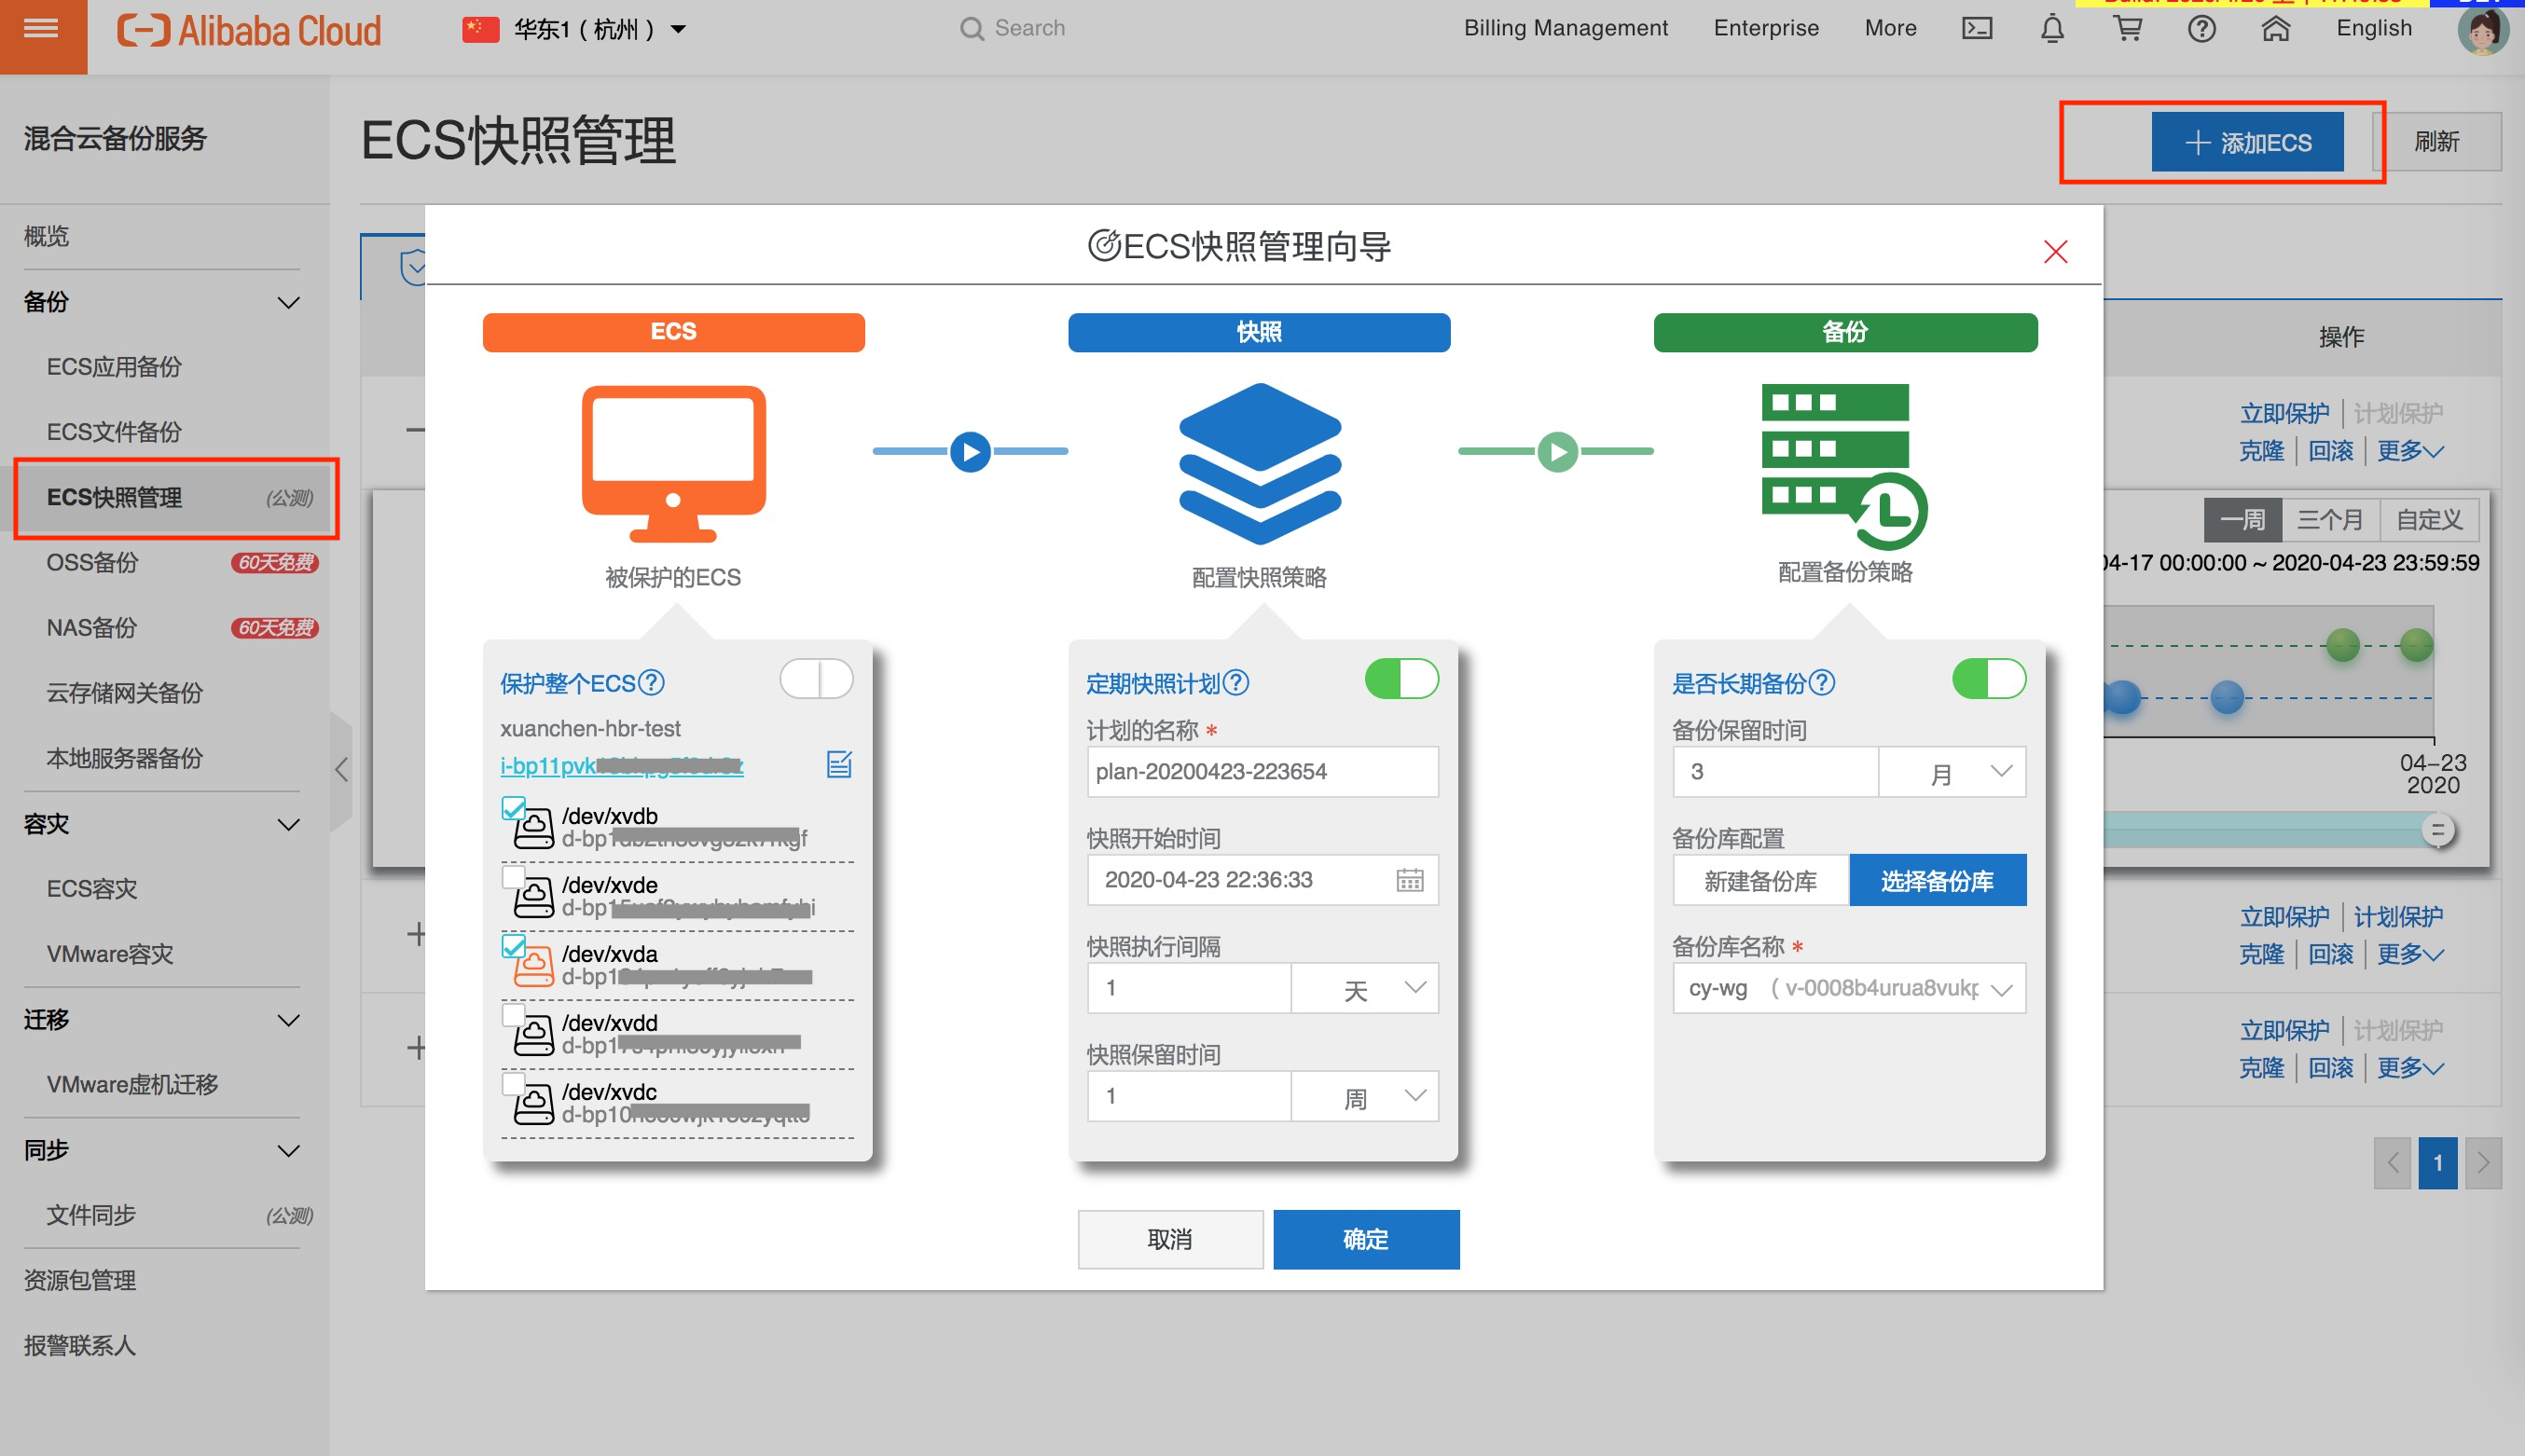This screenshot has height=1456, width=2525.
Task: Click the rightmost green dot on timeline chart
Action: 2416,645
